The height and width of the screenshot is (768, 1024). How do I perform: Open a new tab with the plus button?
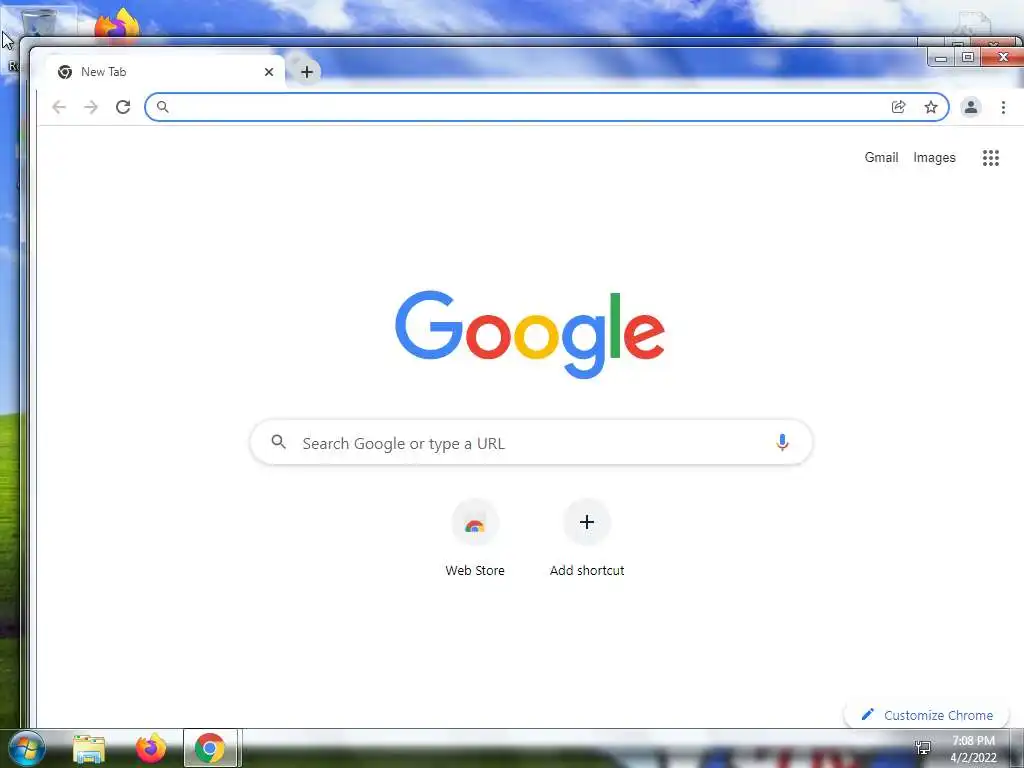point(307,72)
